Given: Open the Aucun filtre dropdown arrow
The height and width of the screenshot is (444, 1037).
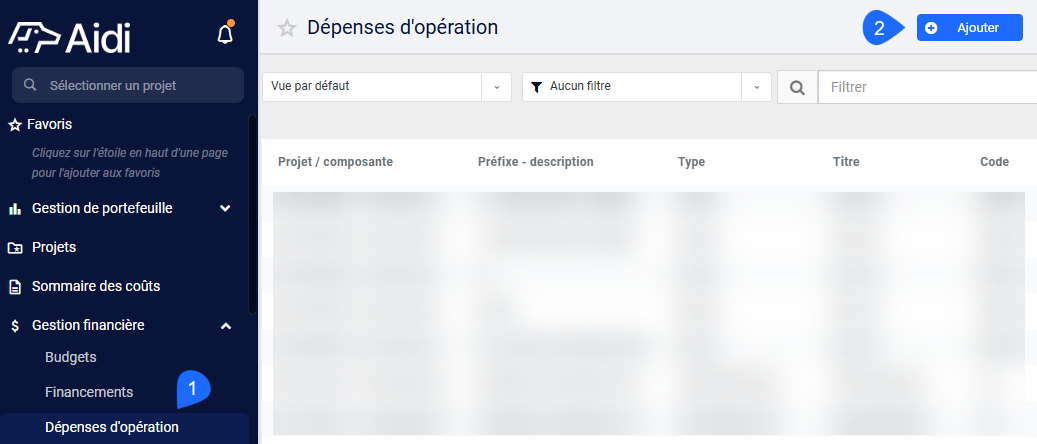Looking at the screenshot, I should [x=757, y=87].
